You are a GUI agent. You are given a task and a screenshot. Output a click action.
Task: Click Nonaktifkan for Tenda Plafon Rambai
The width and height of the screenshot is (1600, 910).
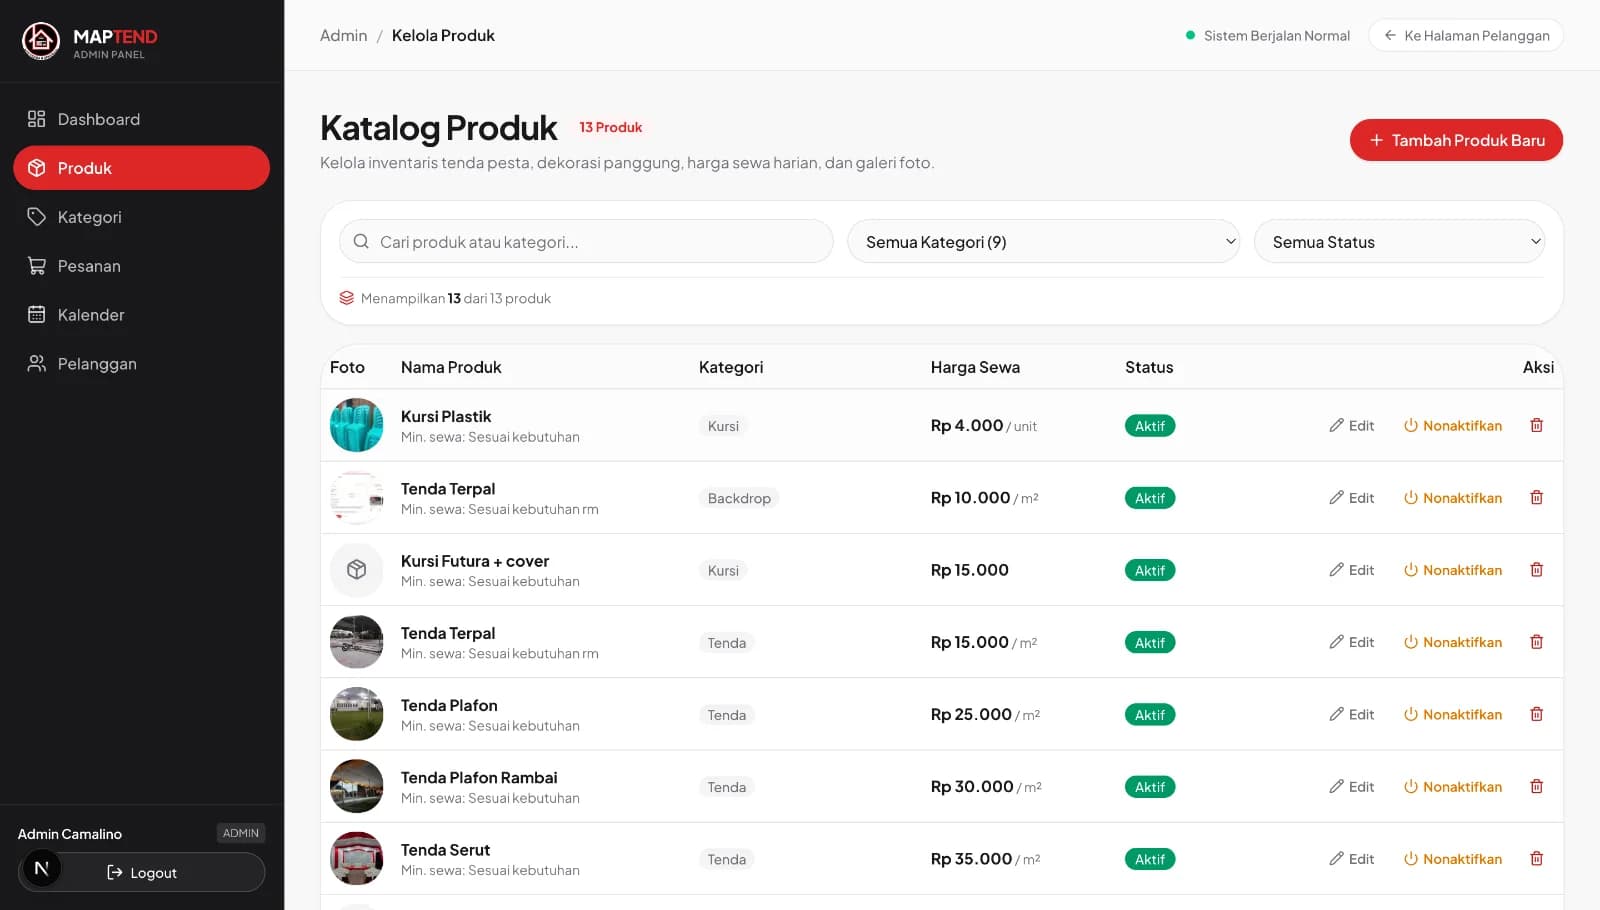[x=1453, y=786]
